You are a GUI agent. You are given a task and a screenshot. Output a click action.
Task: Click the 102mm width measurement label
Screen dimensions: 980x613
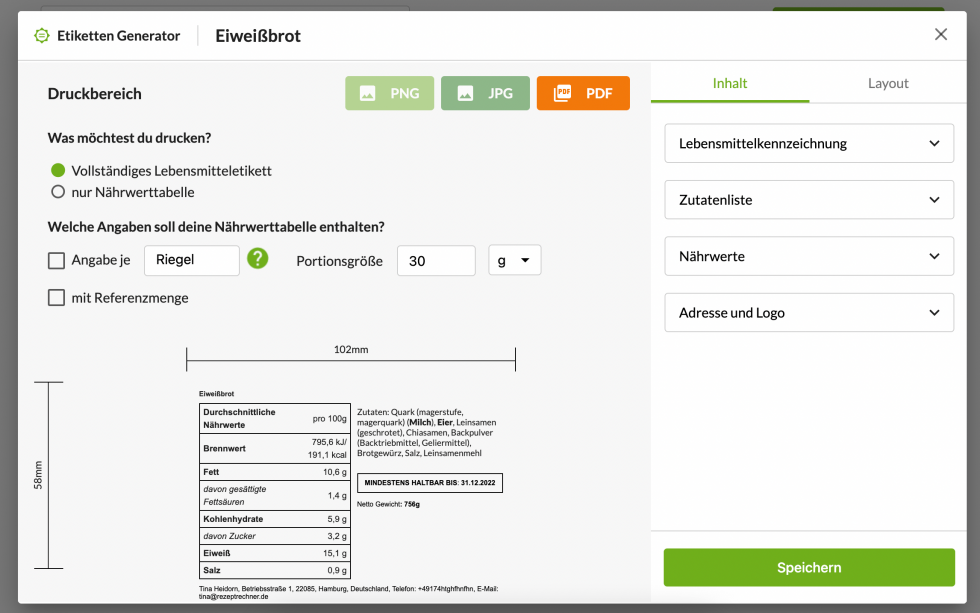click(351, 350)
